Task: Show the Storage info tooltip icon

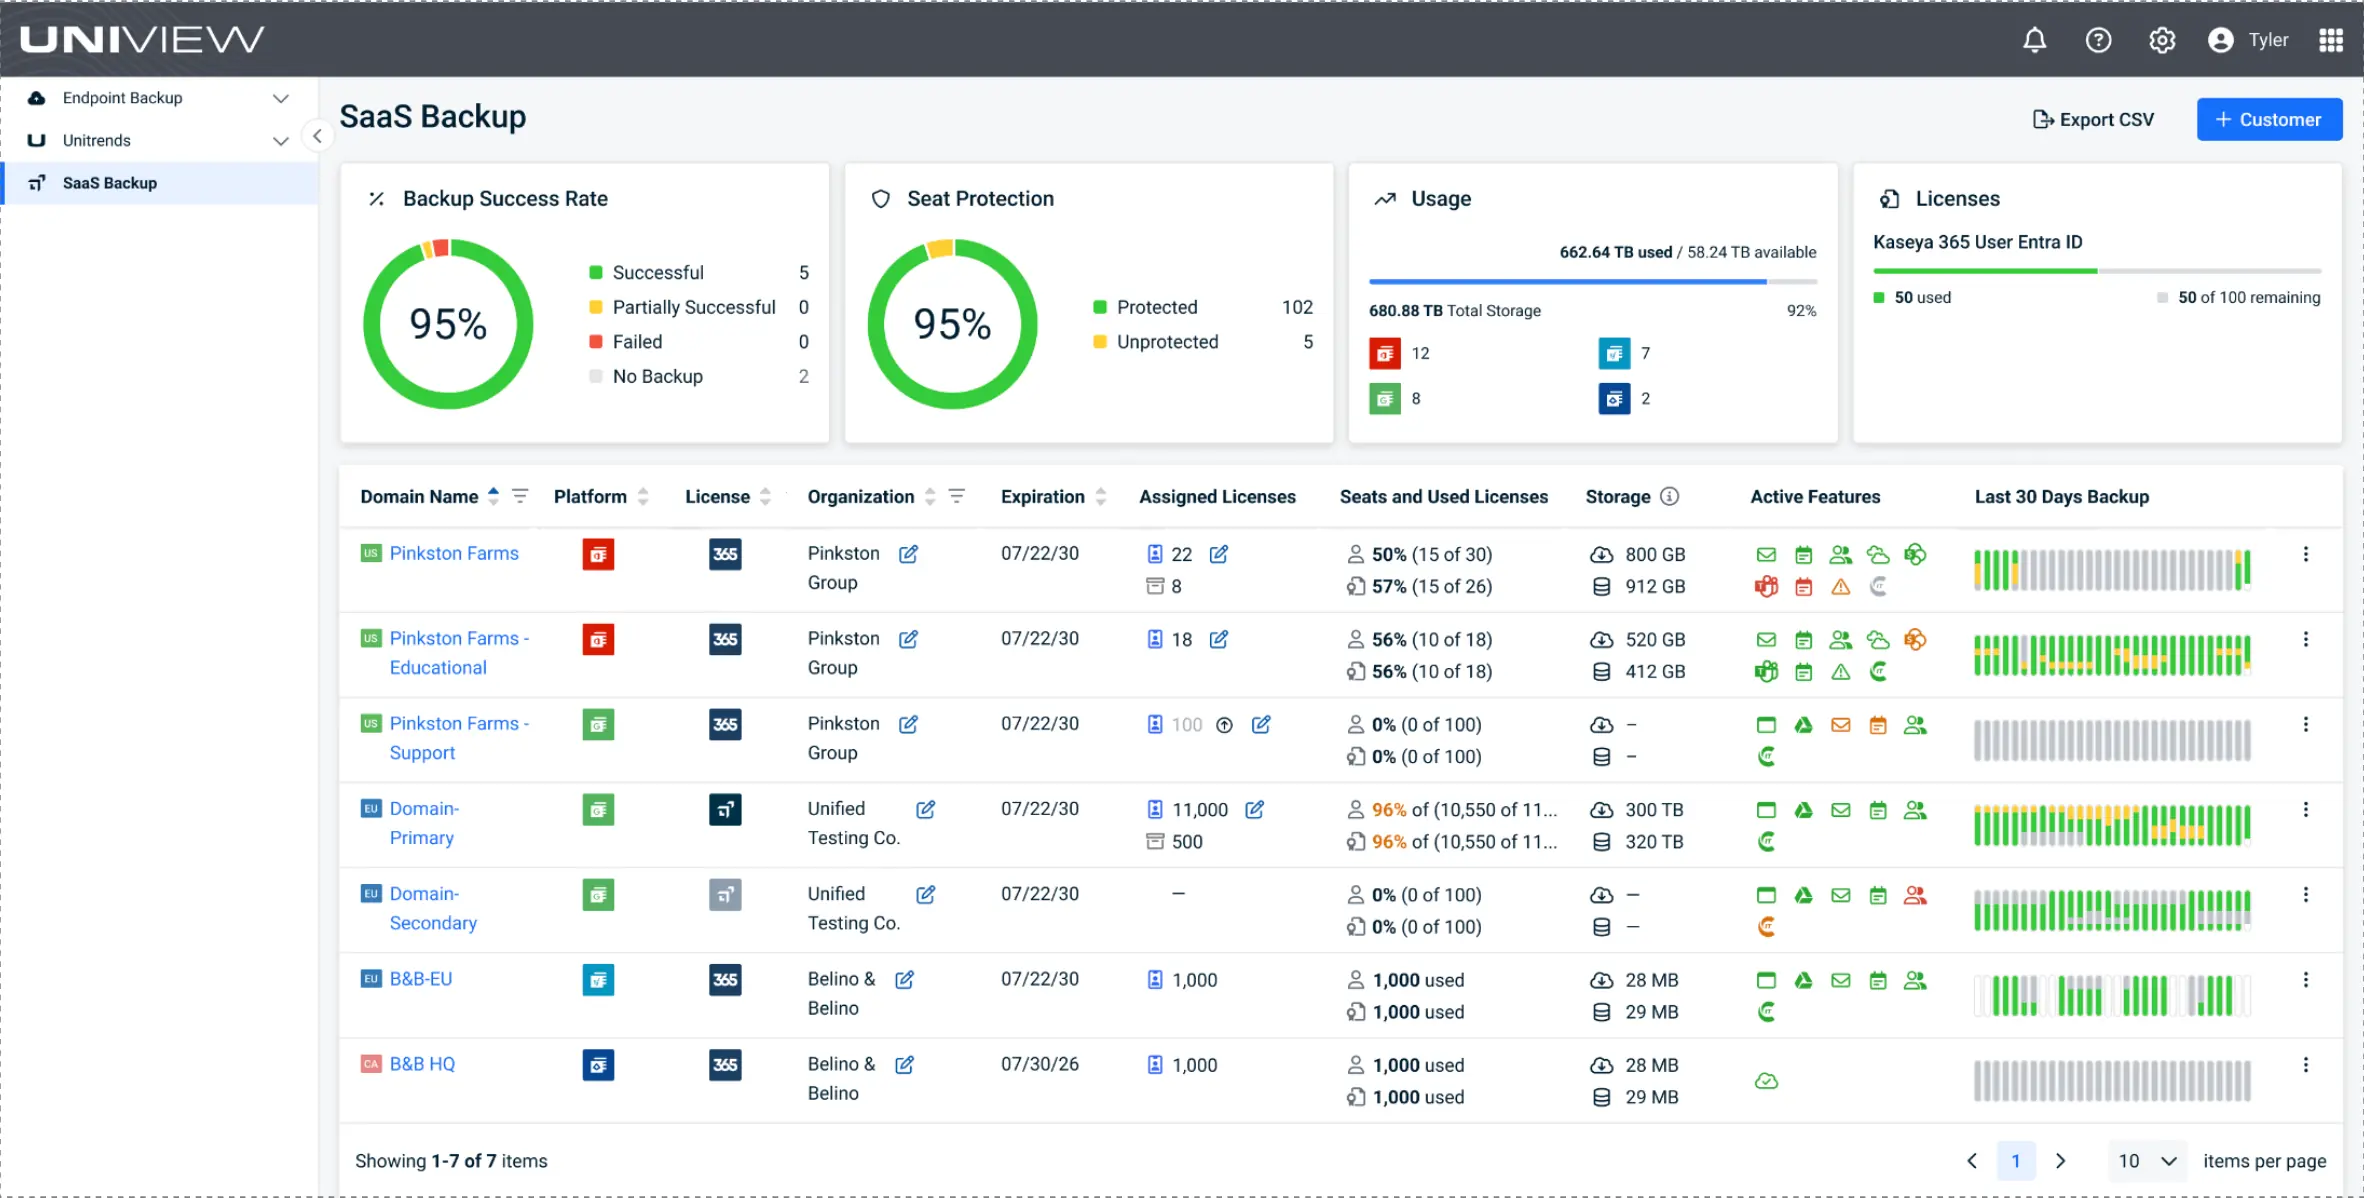Action: (1669, 496)
